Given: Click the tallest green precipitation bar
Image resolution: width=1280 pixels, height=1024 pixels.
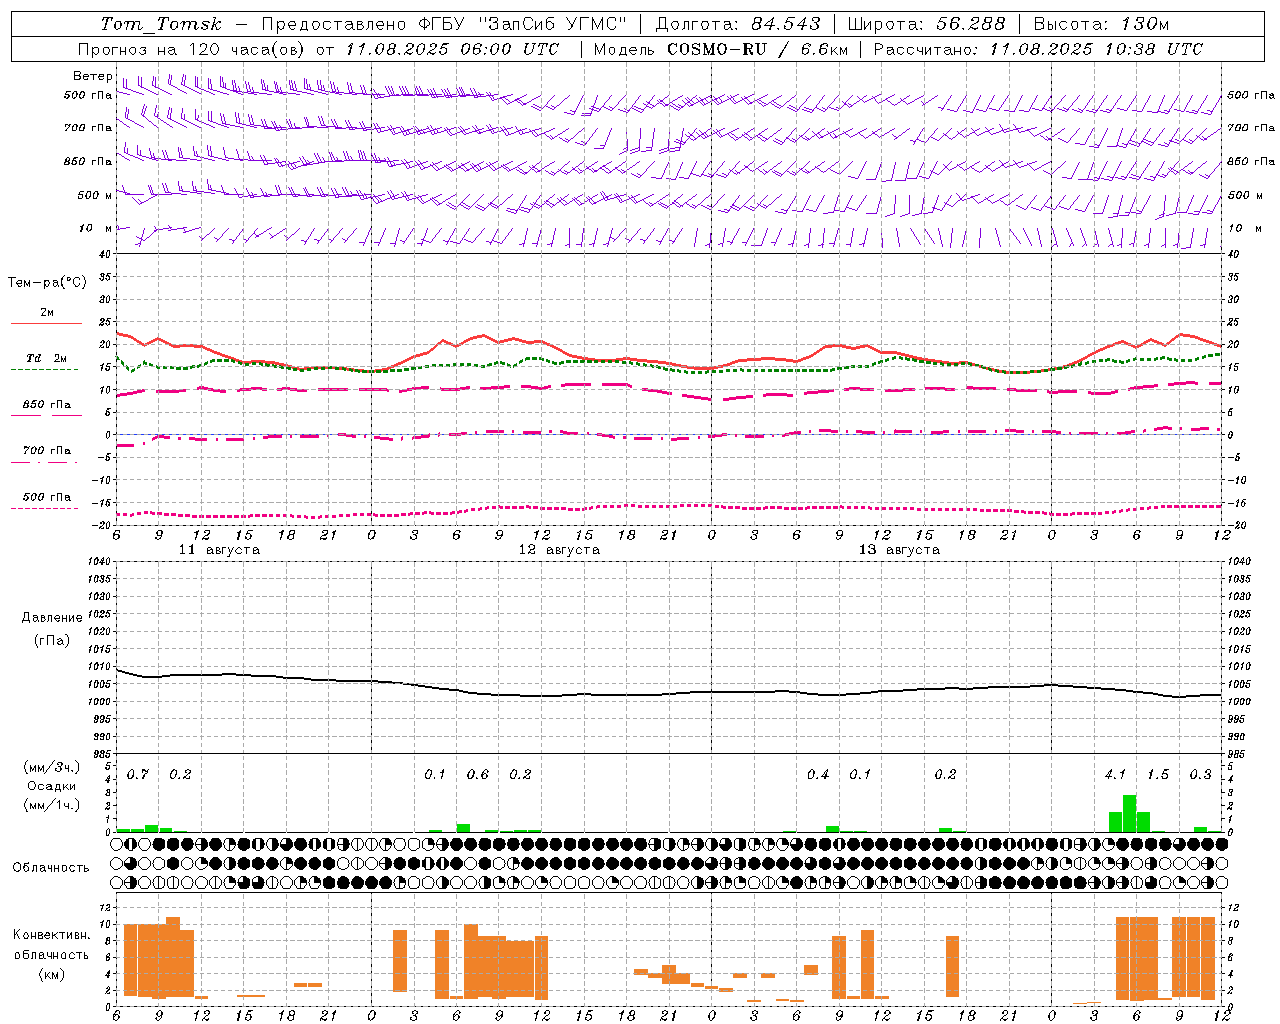Looking at the screenshot, I should (1129, 814).
